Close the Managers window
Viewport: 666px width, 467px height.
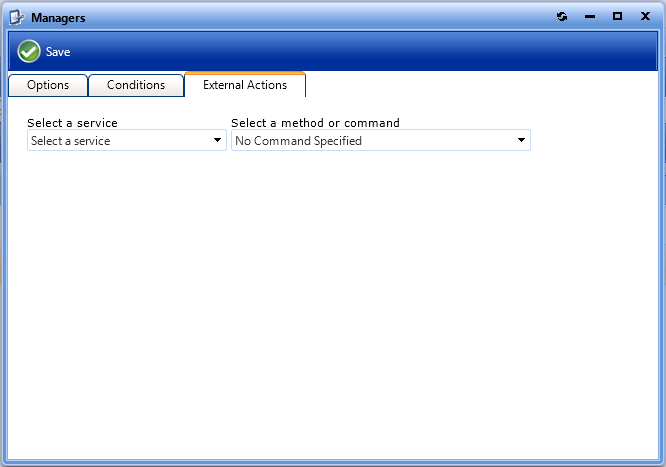(x=645, y=17)
